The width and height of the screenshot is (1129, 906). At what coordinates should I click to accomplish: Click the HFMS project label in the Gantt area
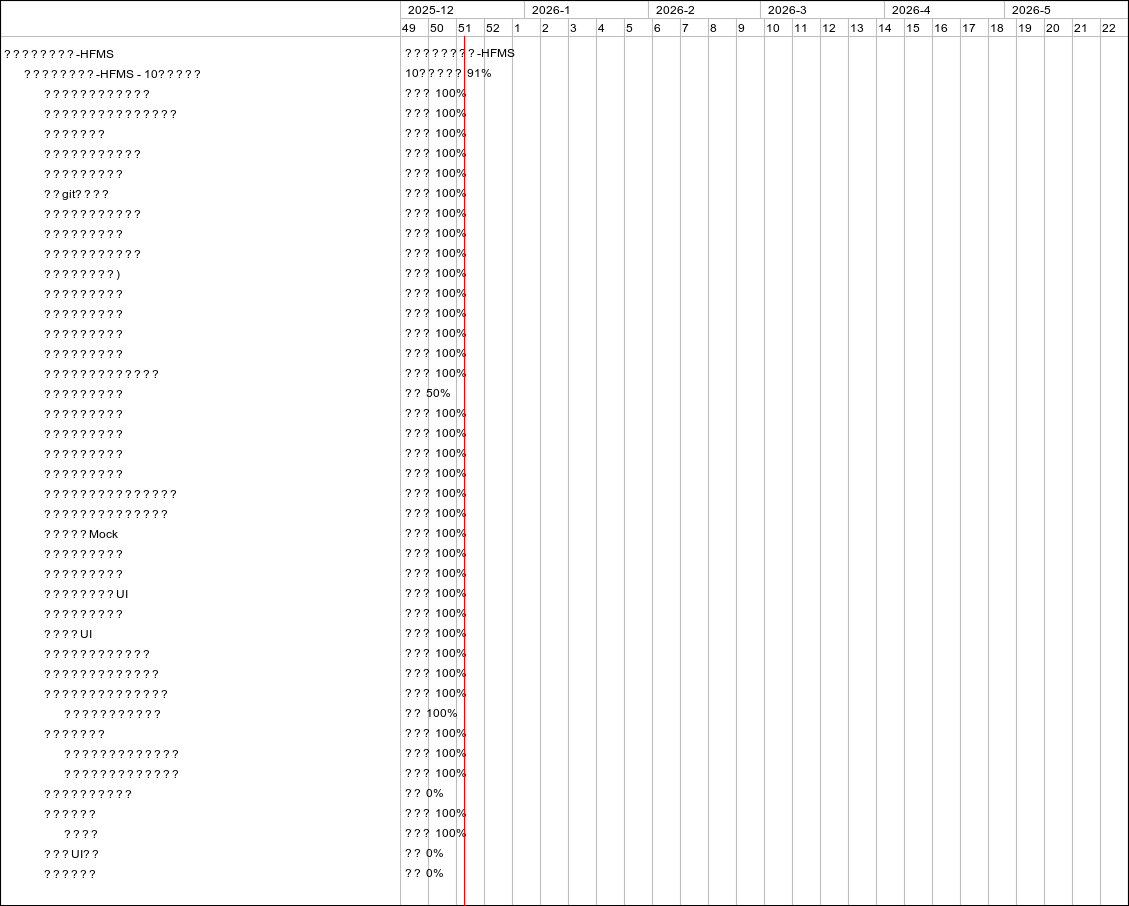pyautogui.click(x=460, y=54)
